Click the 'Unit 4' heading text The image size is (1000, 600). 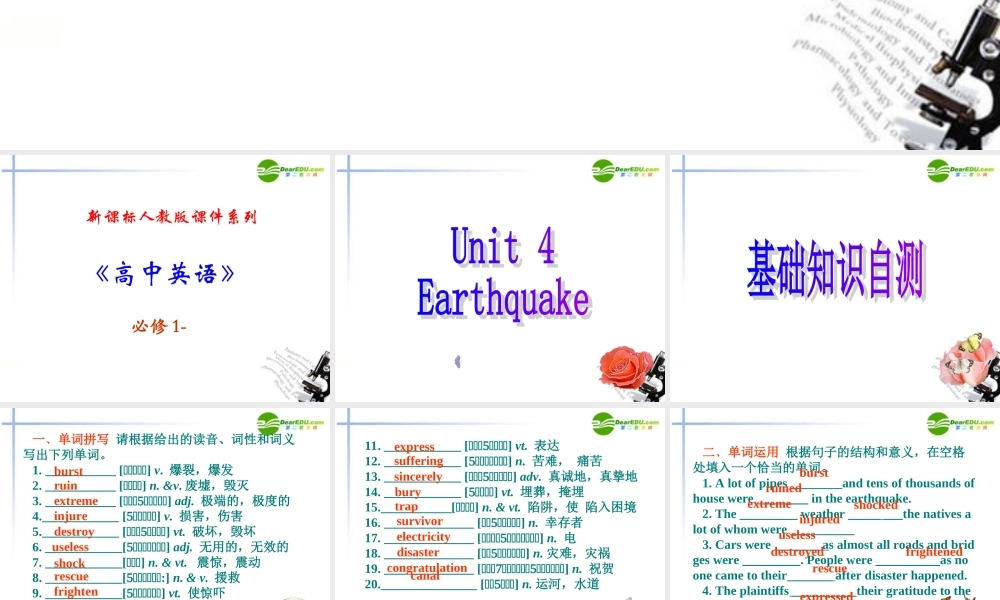coord(503,247)
